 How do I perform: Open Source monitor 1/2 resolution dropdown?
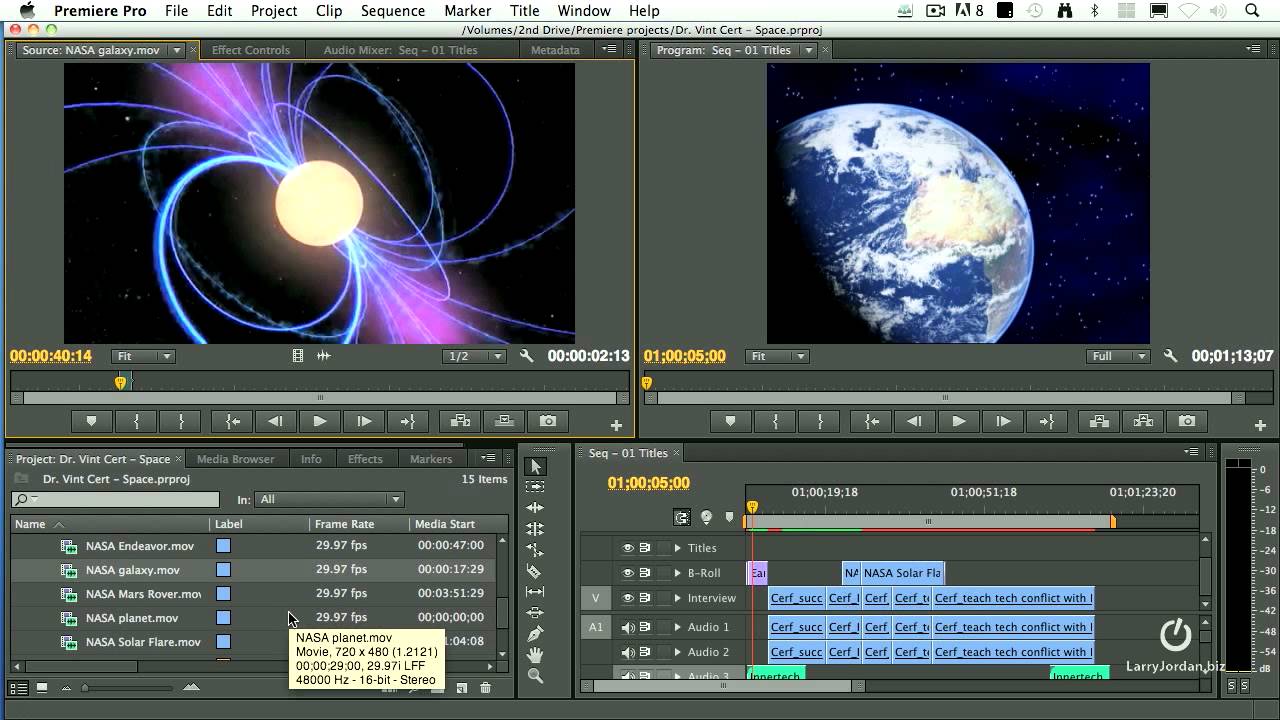[x=475, y=356]
